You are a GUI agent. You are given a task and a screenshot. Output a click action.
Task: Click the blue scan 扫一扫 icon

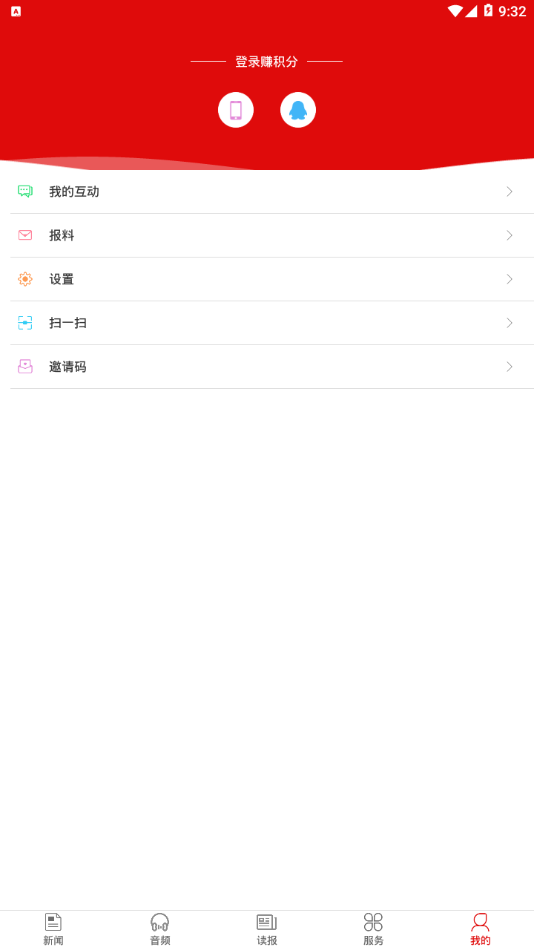(x=25, y=323)
